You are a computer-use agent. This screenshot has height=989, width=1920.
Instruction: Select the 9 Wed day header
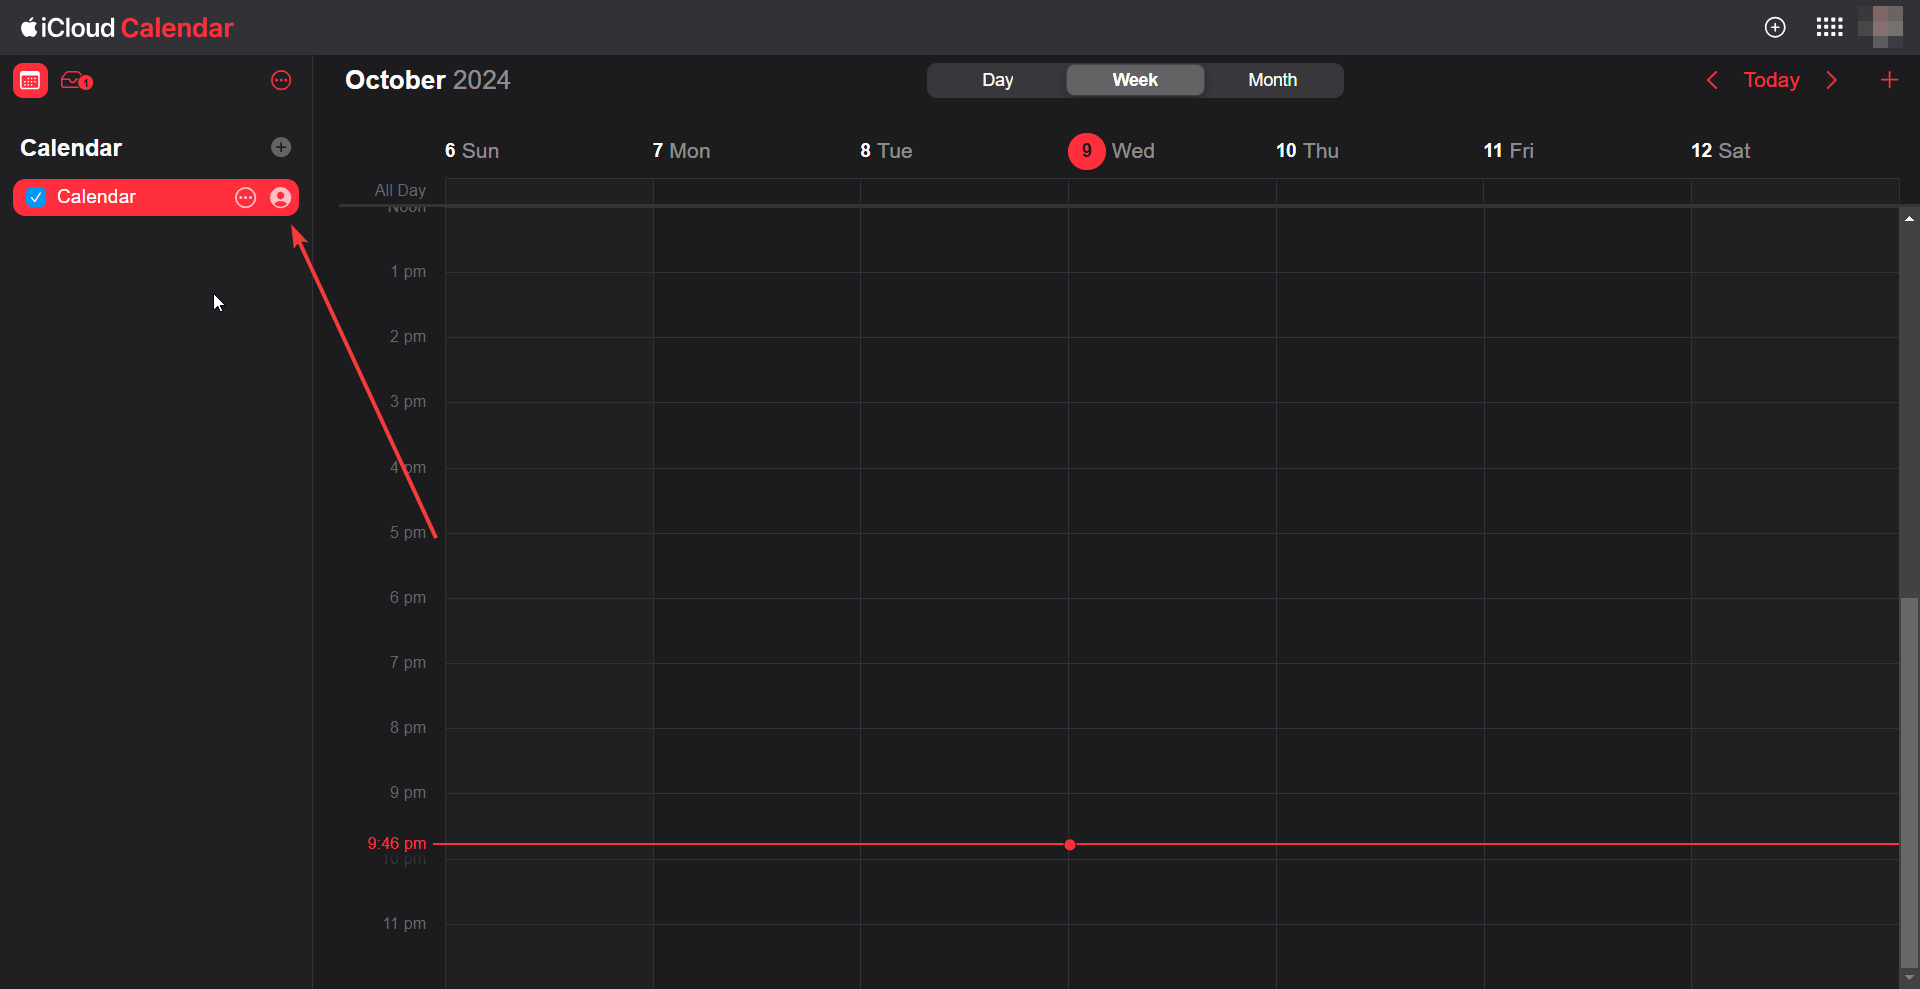[x=1111, y=151]
